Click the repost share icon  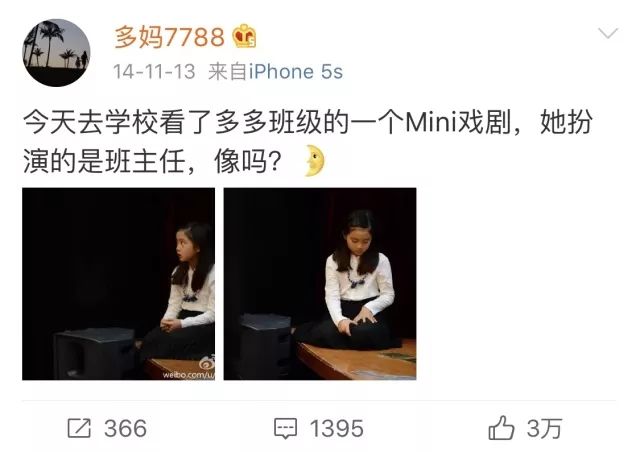click(79, 428)
